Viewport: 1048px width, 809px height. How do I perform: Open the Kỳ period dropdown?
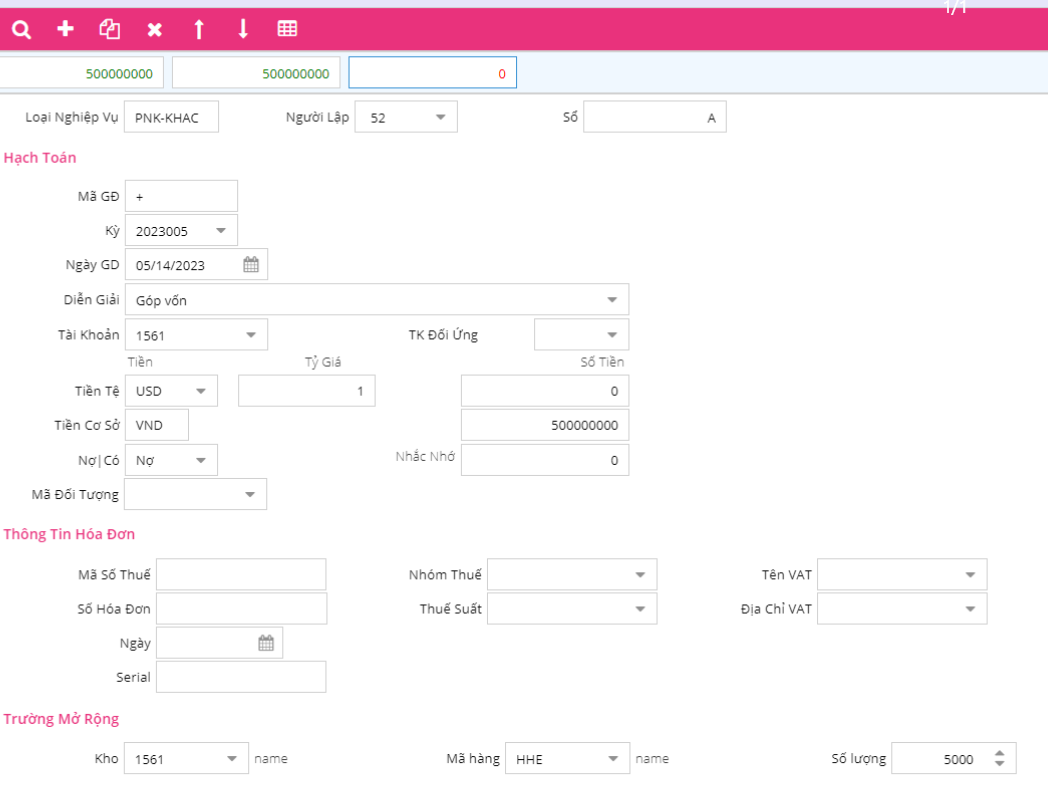coord(221,231)
